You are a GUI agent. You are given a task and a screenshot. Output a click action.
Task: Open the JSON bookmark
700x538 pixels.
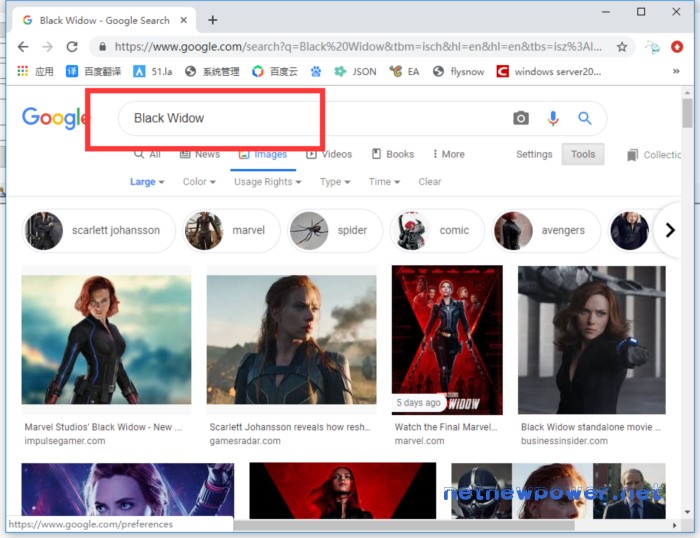tap(355, 71)
